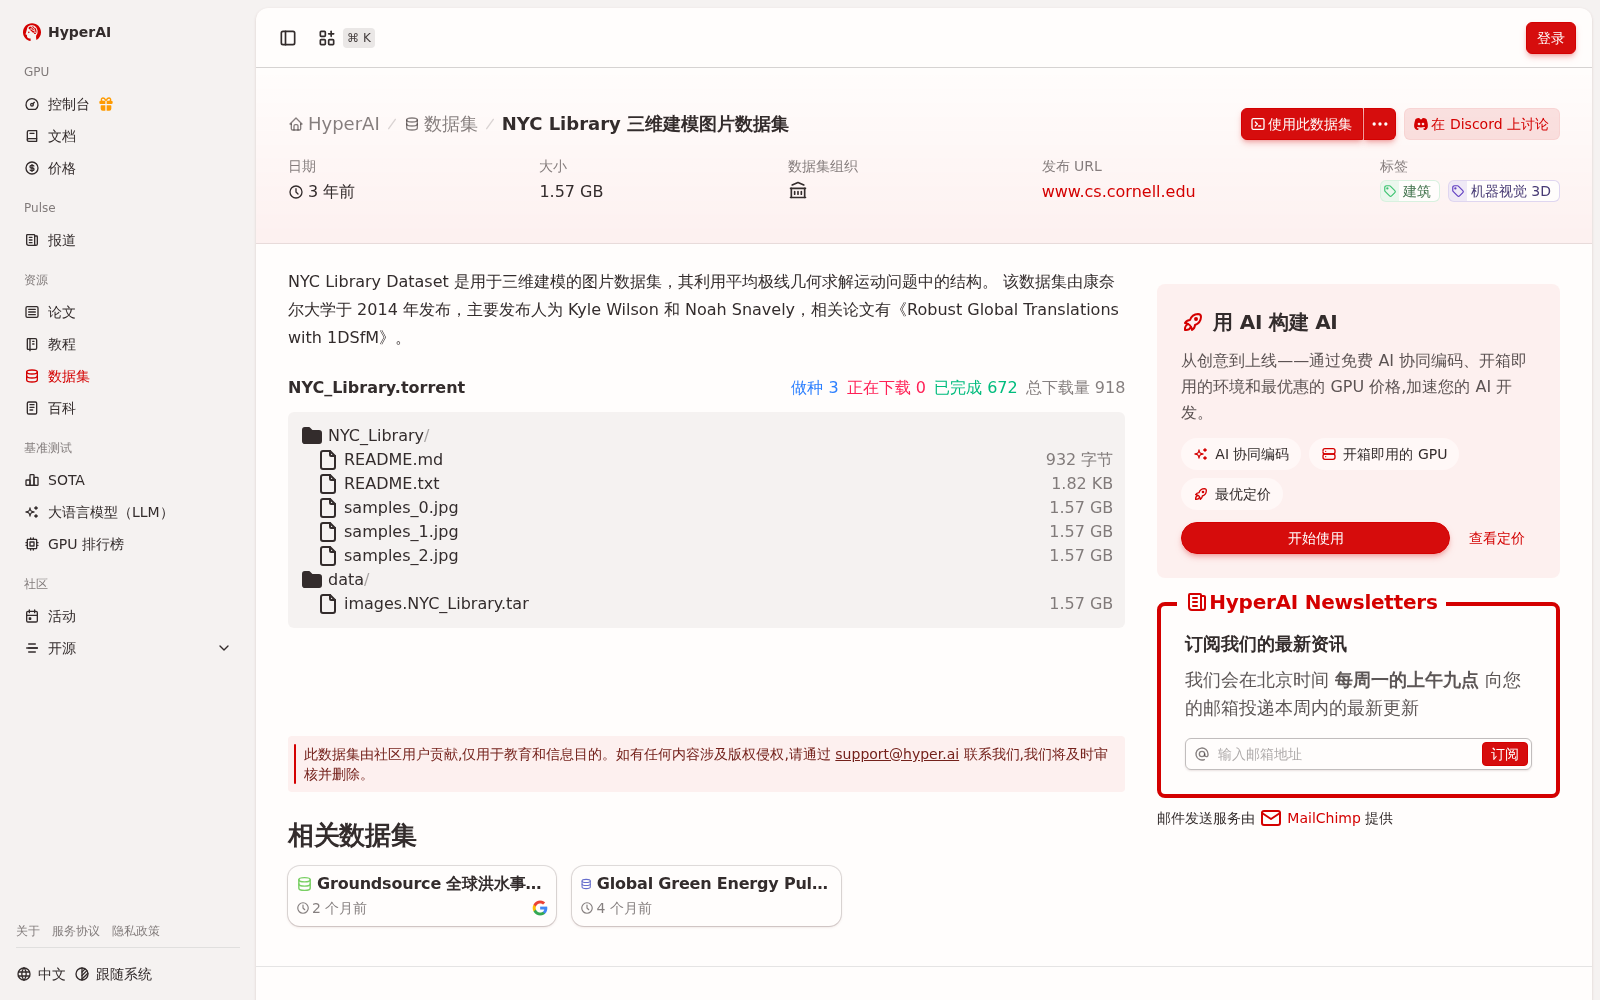This screenshot has height=1000, width=1600.
Task: Click the rocket icon beside 用 AI 构建 AI
Action: point(1192,322)
